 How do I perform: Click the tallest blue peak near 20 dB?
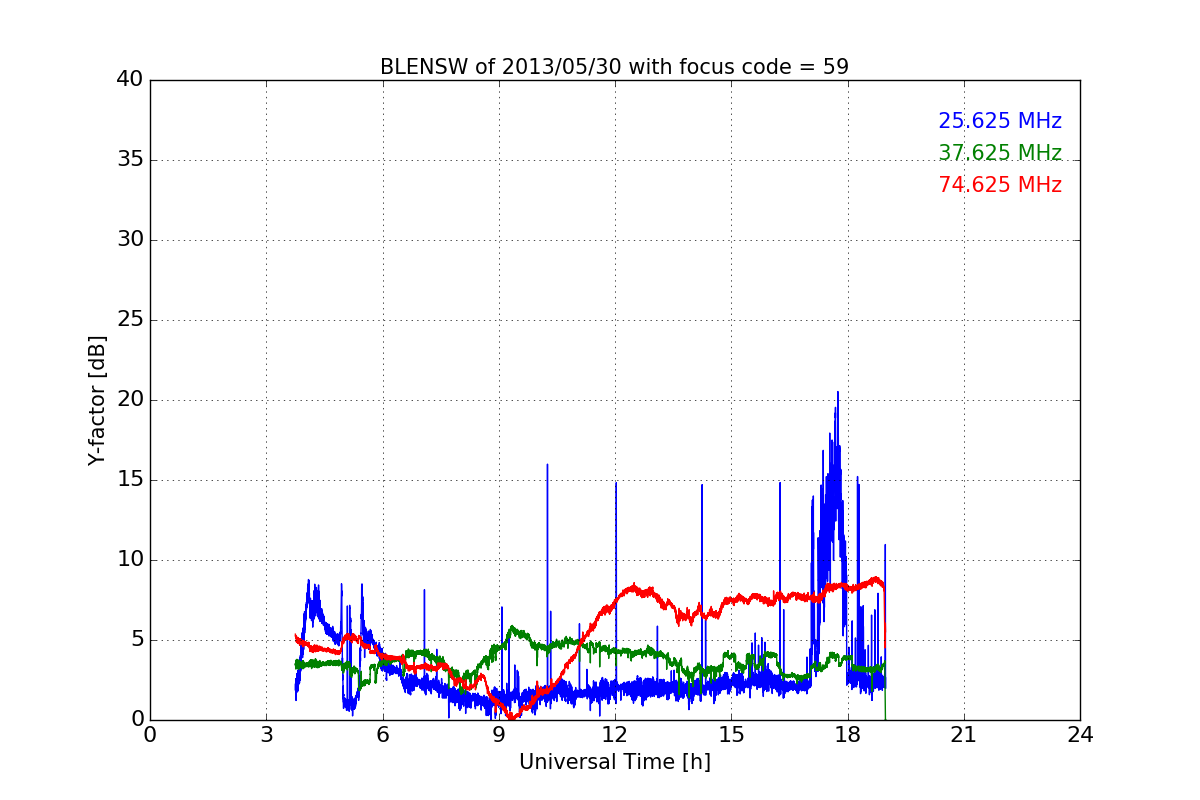coord(838,393)
